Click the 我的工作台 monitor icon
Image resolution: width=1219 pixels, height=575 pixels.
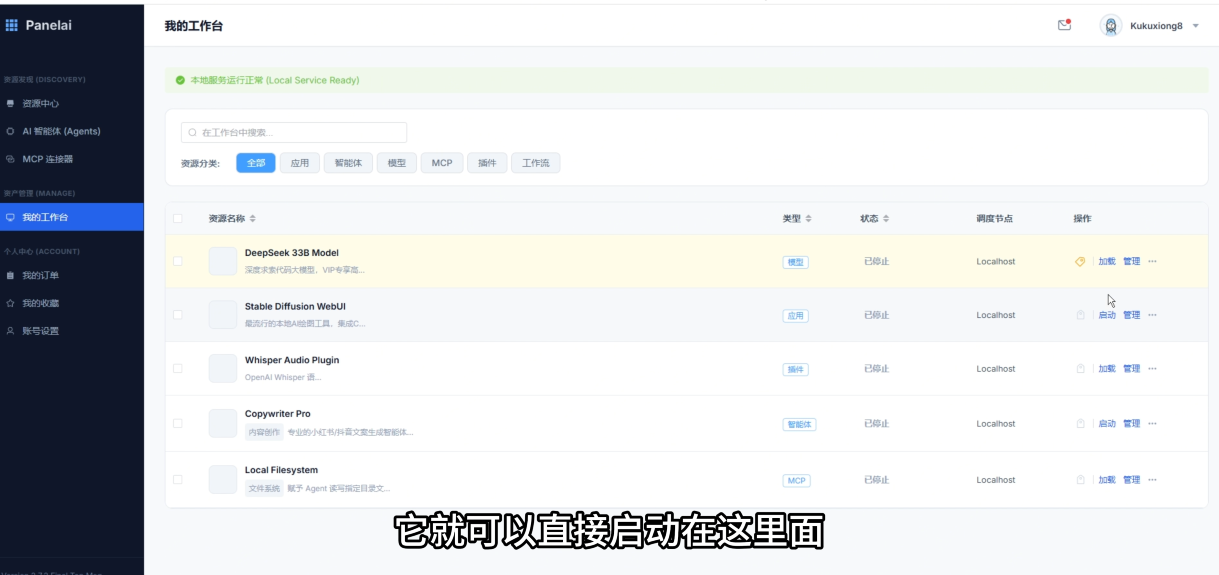coord(10,217)
